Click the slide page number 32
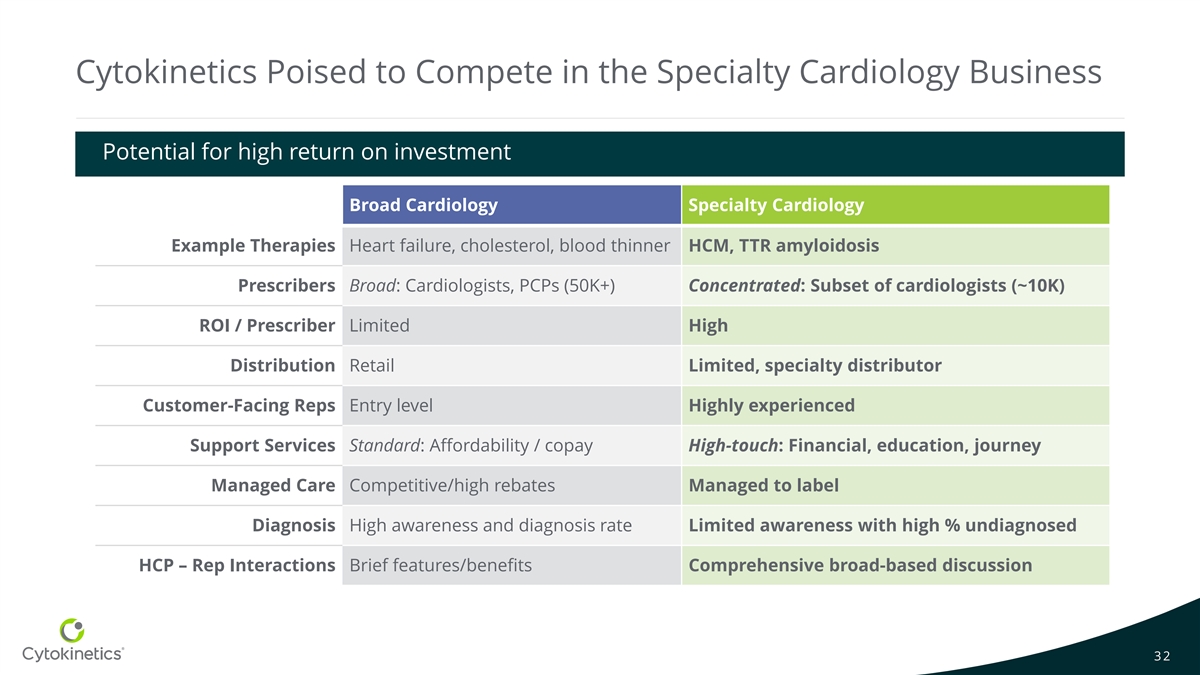The image size is (1200, 675). 1162,656
